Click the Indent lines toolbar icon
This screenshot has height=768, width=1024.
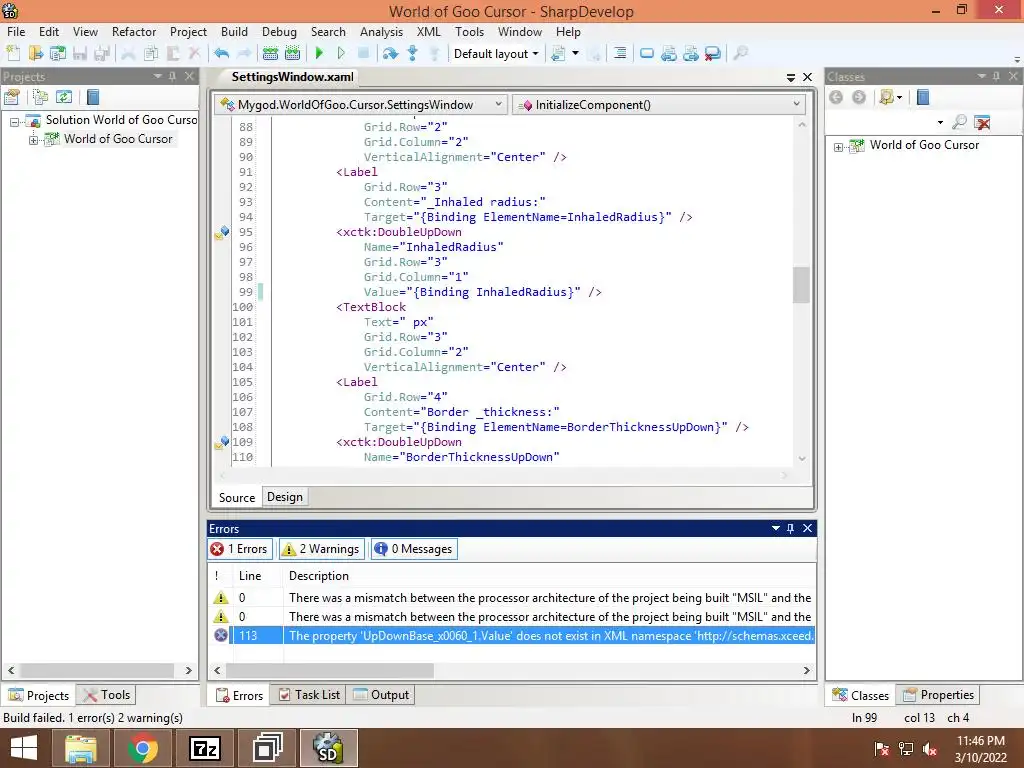pyautogui.click(x=620, y=54)
